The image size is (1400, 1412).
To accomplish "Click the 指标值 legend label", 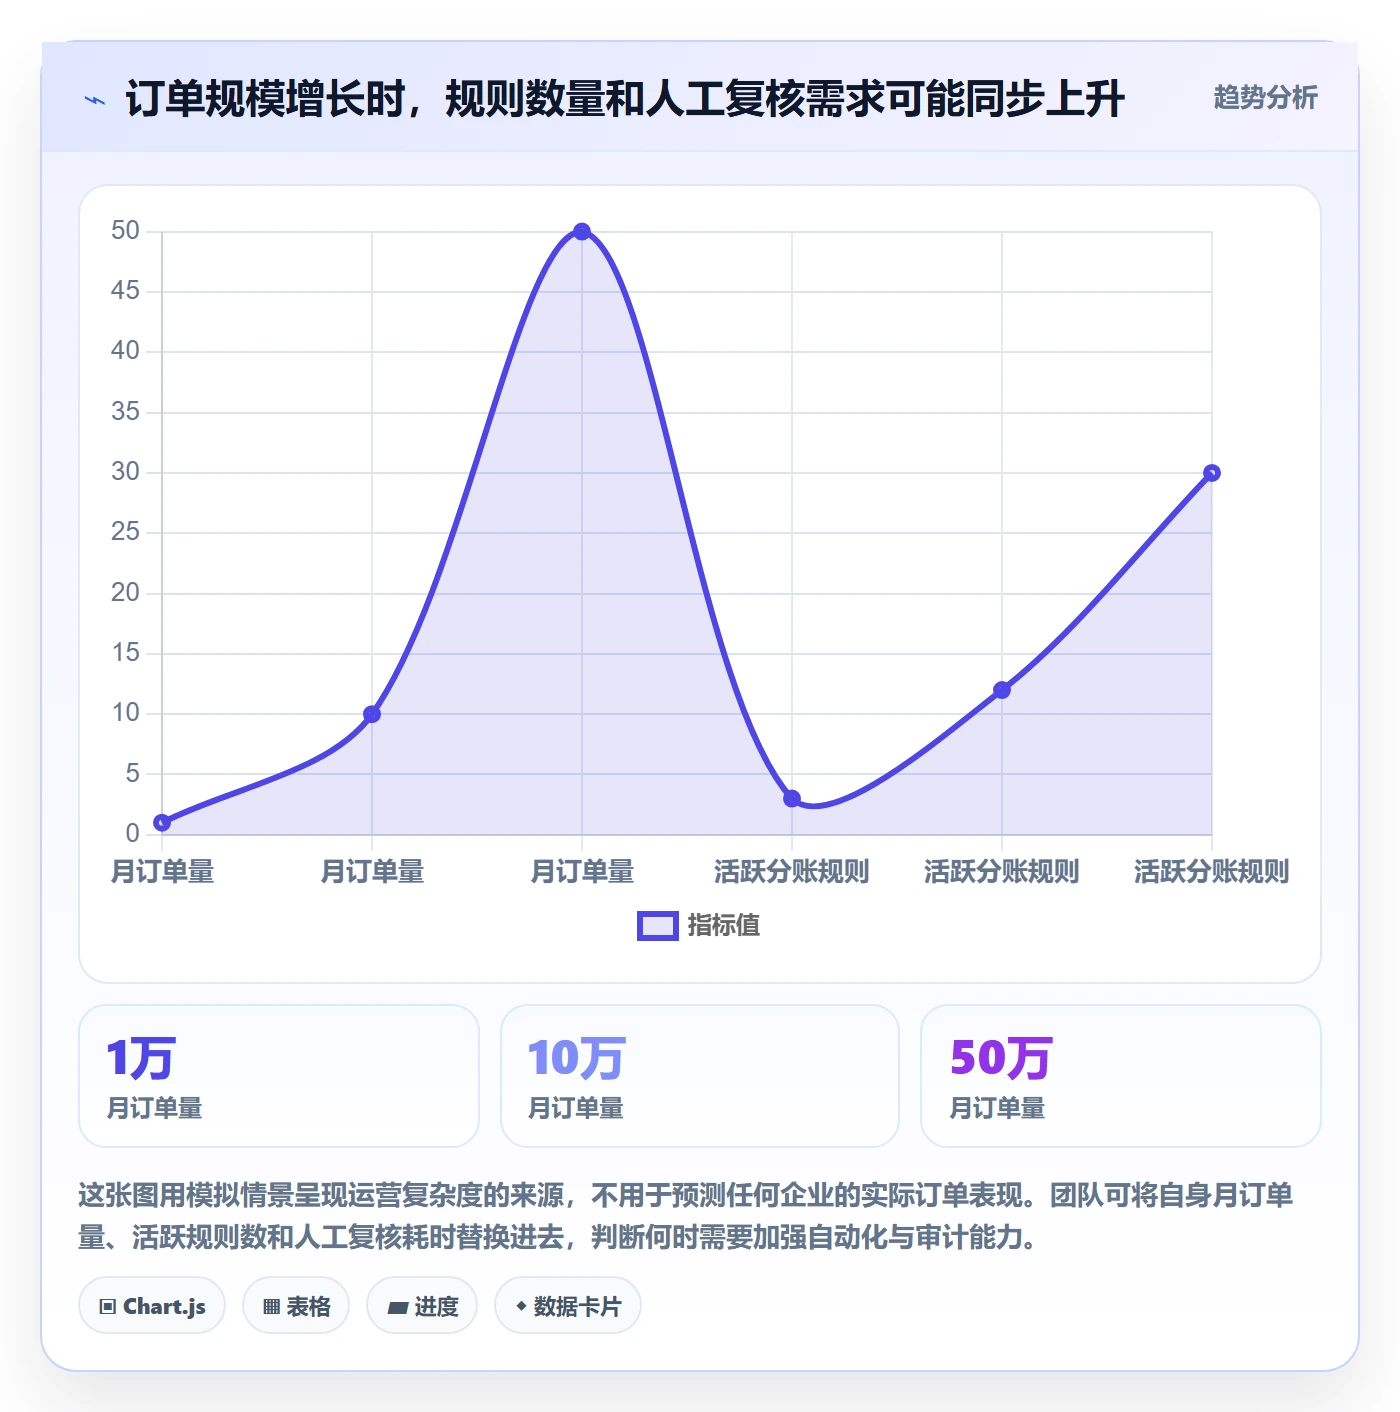I will point(724,926).
